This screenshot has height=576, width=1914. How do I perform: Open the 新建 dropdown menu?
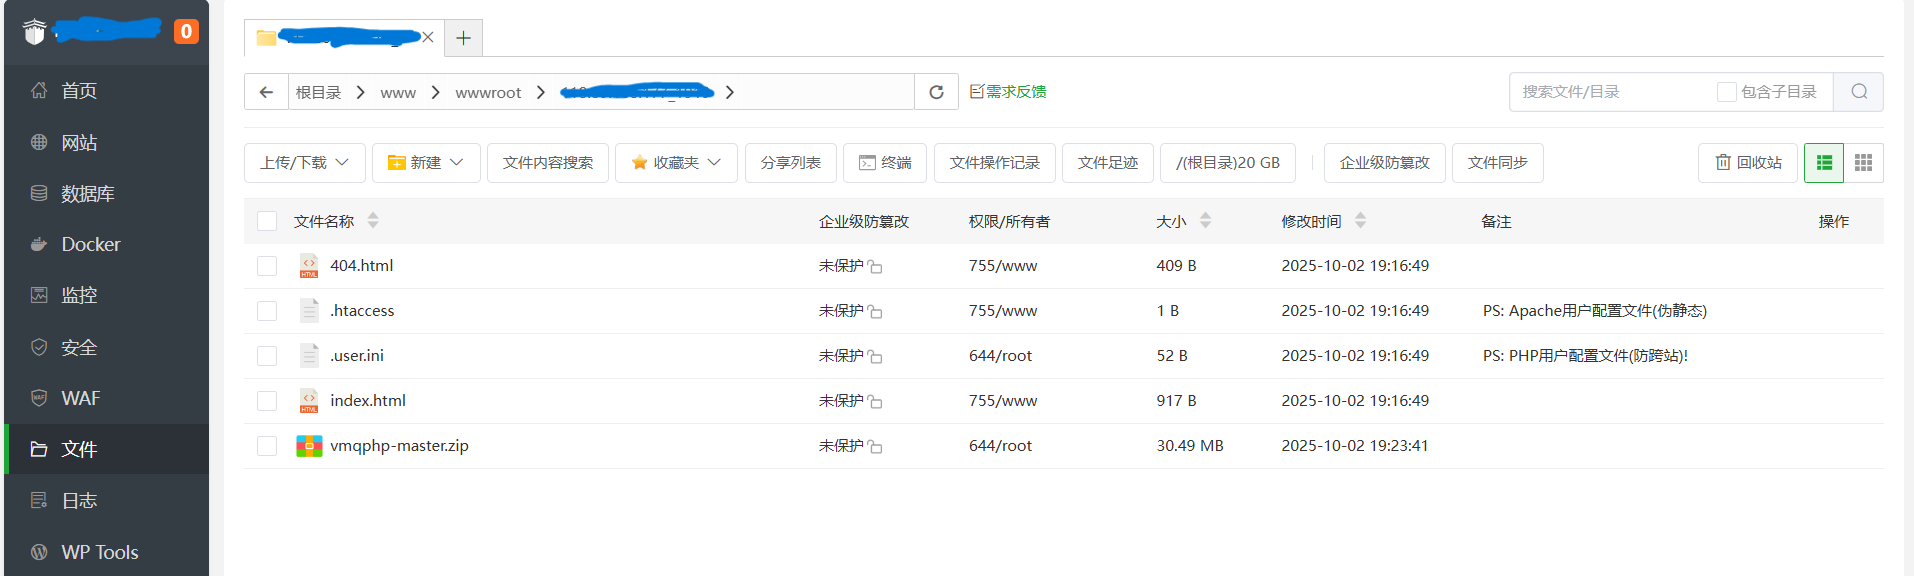click(426, 163)
